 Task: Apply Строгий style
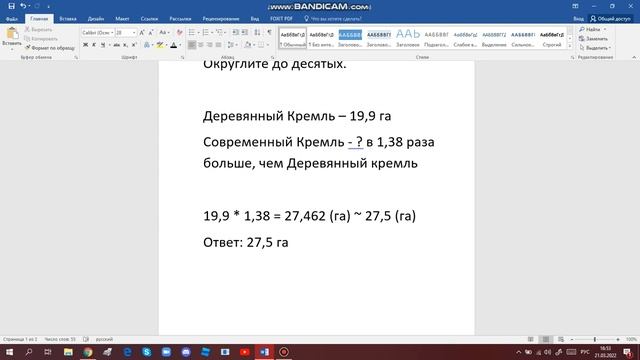(552, 38)
